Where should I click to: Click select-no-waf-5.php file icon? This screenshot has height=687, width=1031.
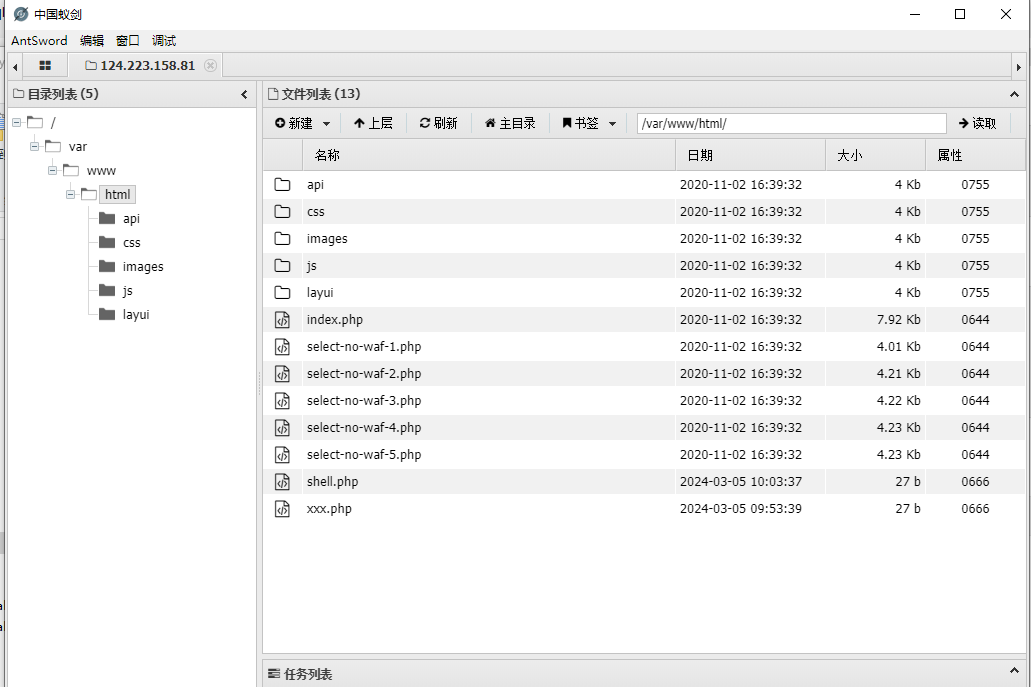[x=282, y=454]
